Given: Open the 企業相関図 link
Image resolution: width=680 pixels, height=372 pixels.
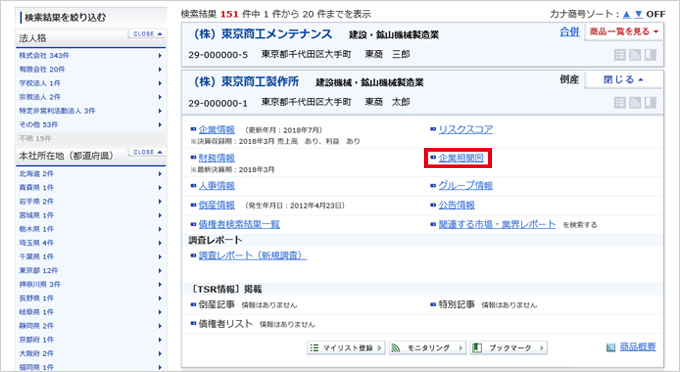Looking at the screenshot, I should (461, 158).
